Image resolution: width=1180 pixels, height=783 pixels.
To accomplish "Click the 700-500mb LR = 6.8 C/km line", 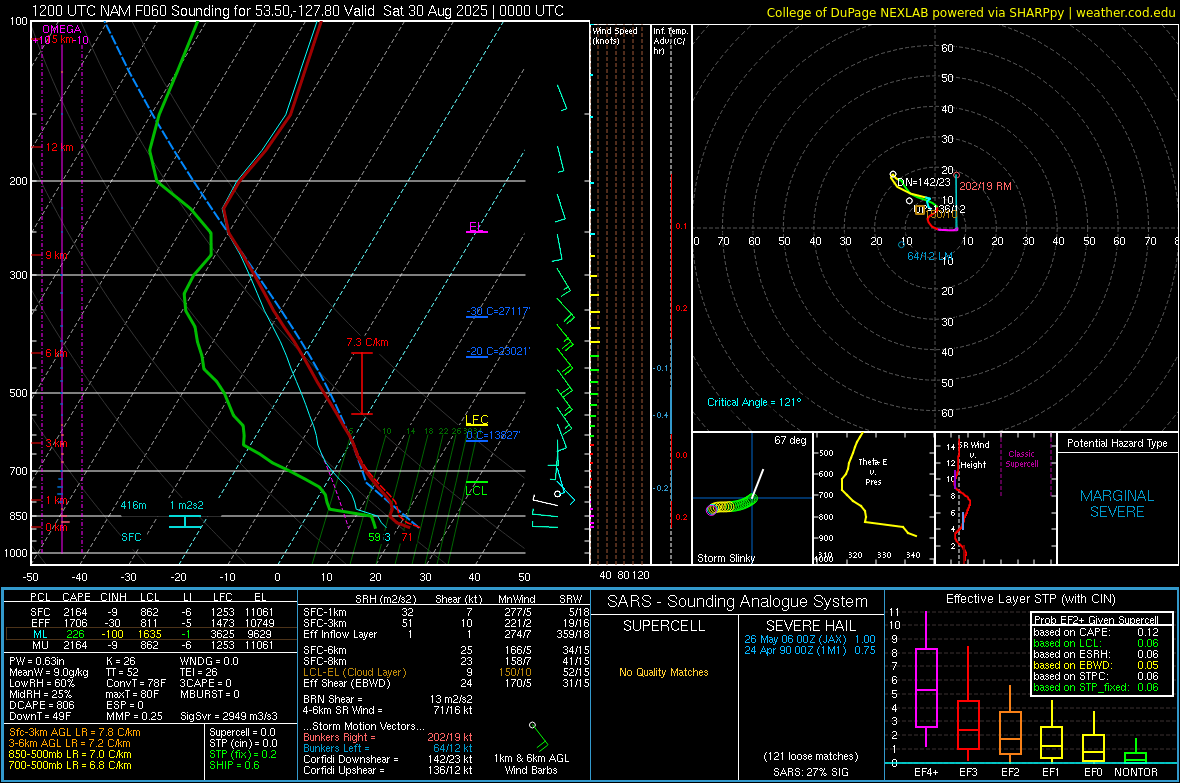I will [70, 765].
